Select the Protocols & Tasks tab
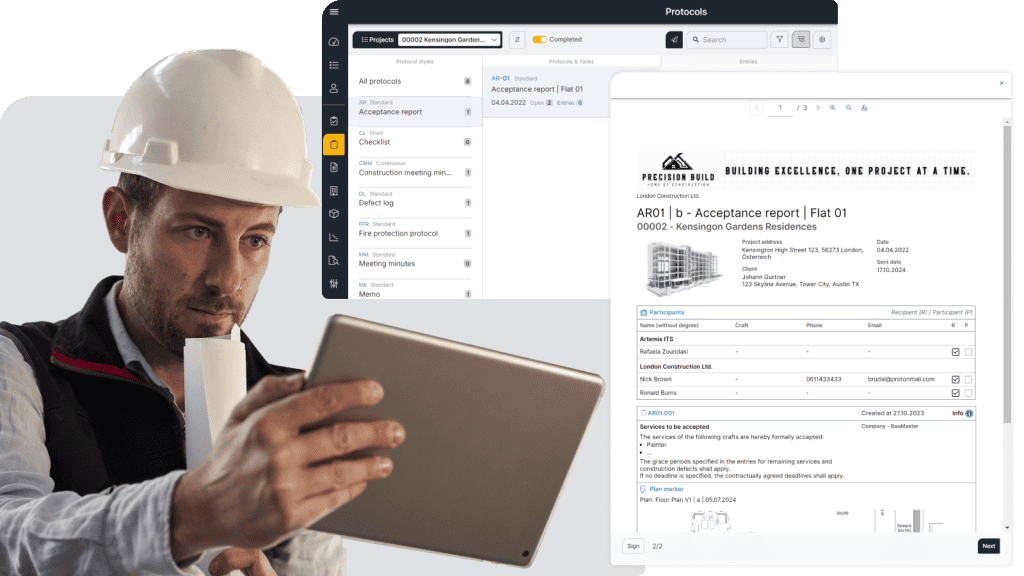1024x576 pixels. (x=571, y=61)
